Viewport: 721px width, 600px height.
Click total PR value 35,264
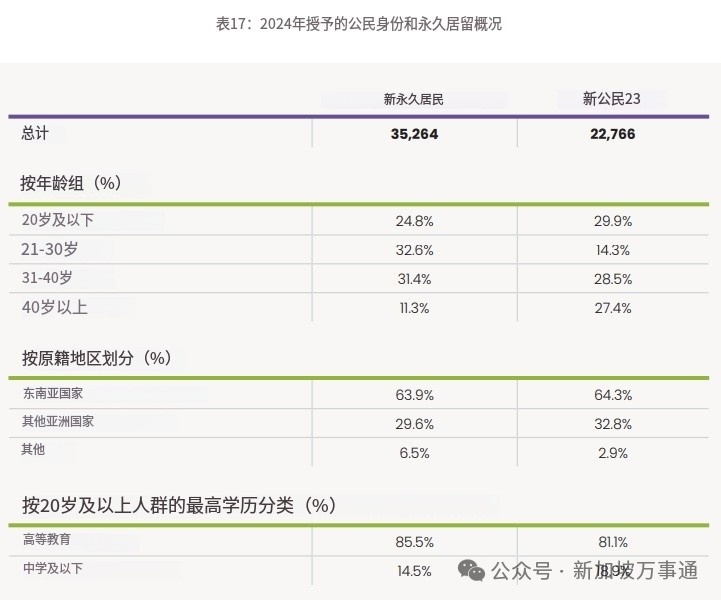(414, 134)
